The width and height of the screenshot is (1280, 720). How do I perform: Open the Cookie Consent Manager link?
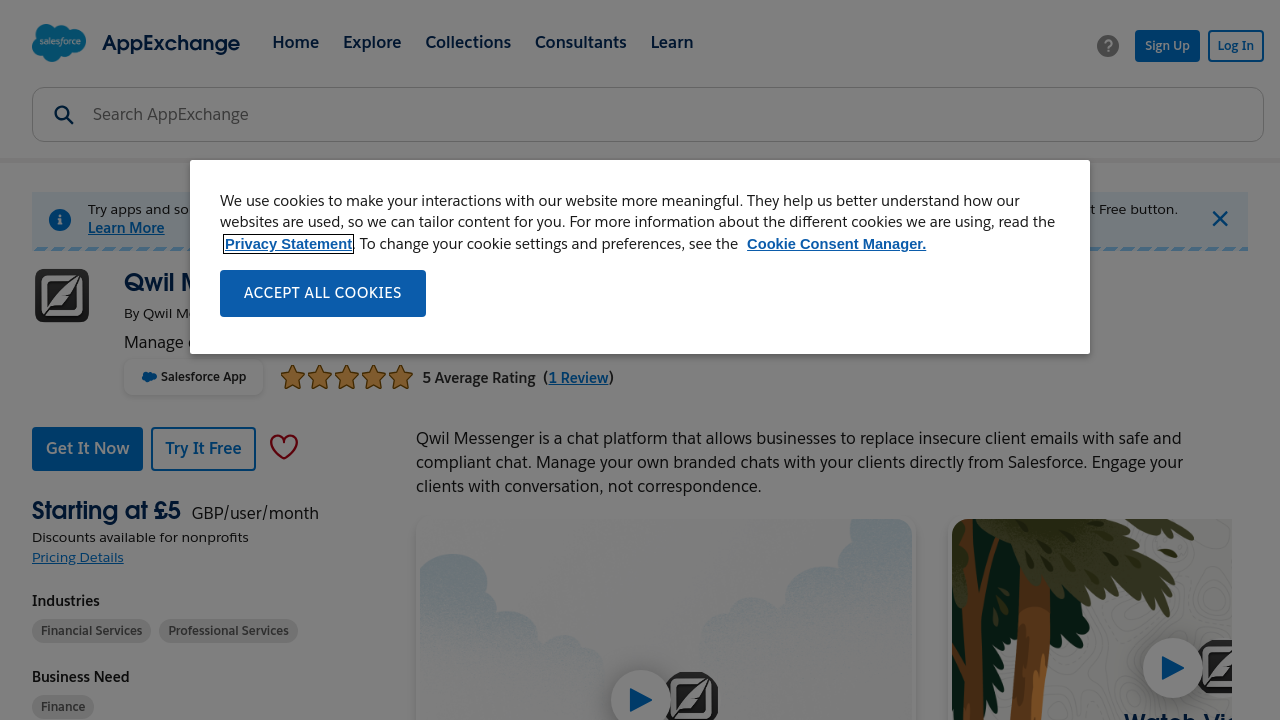tap(836, 244)
